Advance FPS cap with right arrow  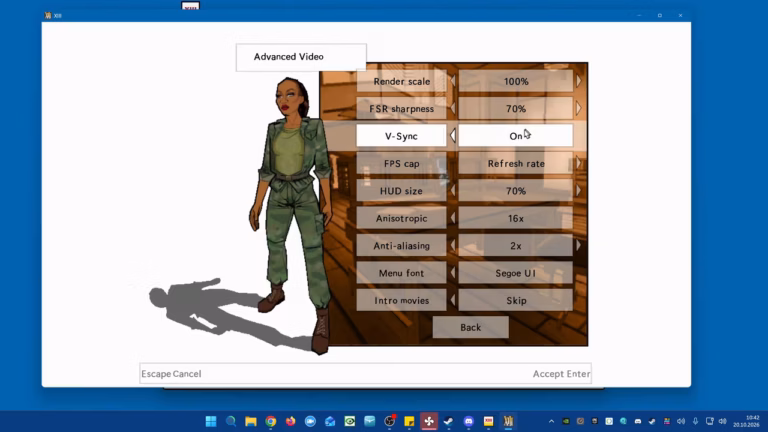click(578, 163)
